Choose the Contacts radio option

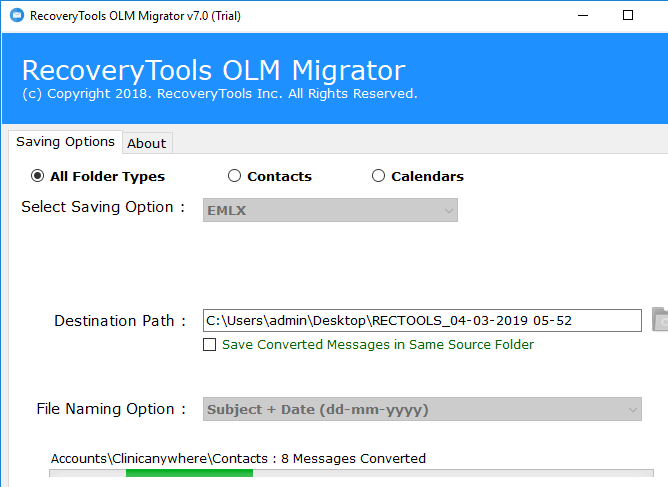pyautogui.click(x=235, y=176)
